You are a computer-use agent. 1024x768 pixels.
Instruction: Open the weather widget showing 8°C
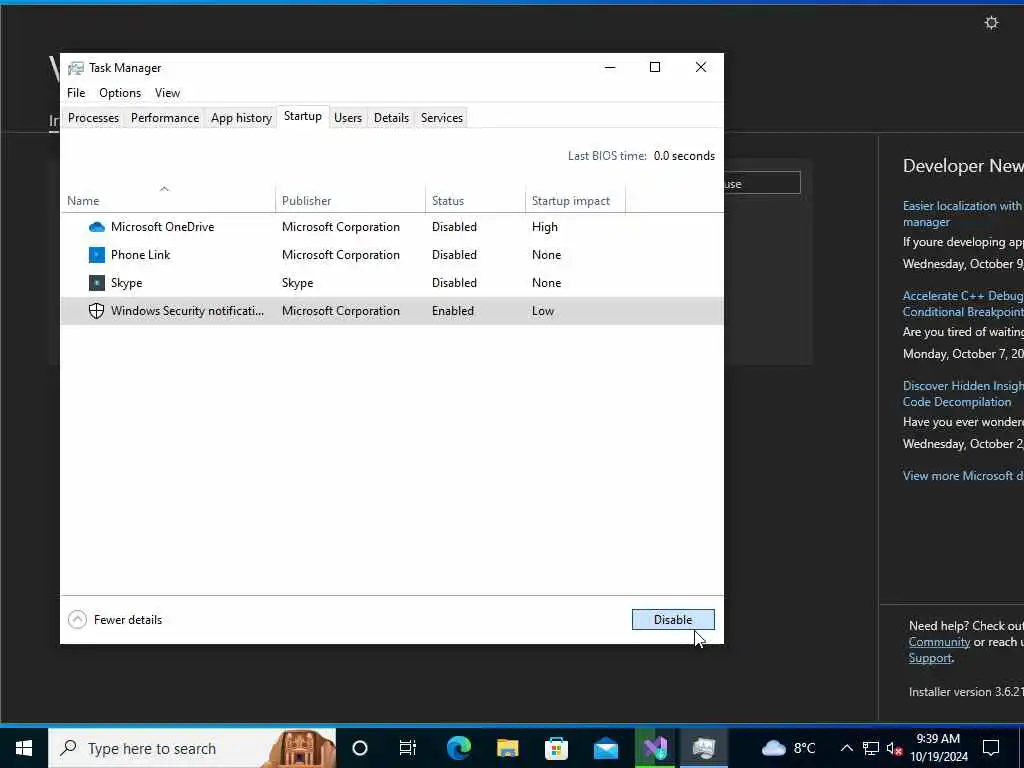pyautogui.click(x=789, y=748)
